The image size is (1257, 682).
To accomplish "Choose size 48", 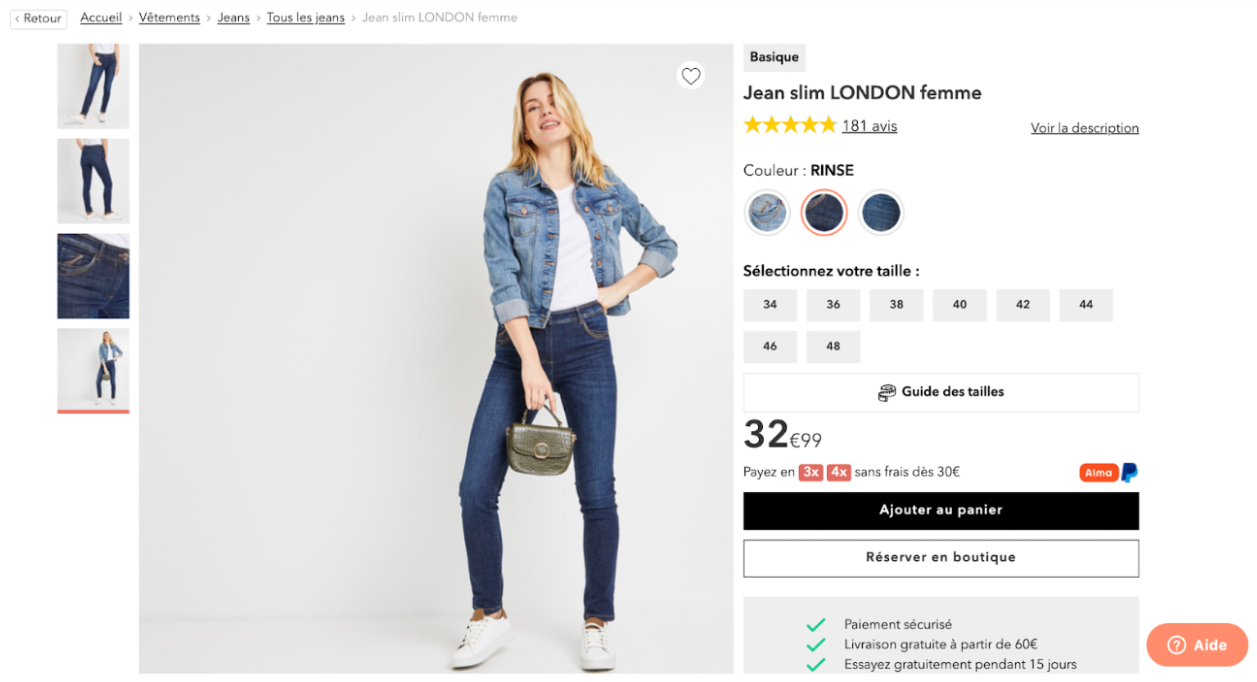I will point(833,346).
